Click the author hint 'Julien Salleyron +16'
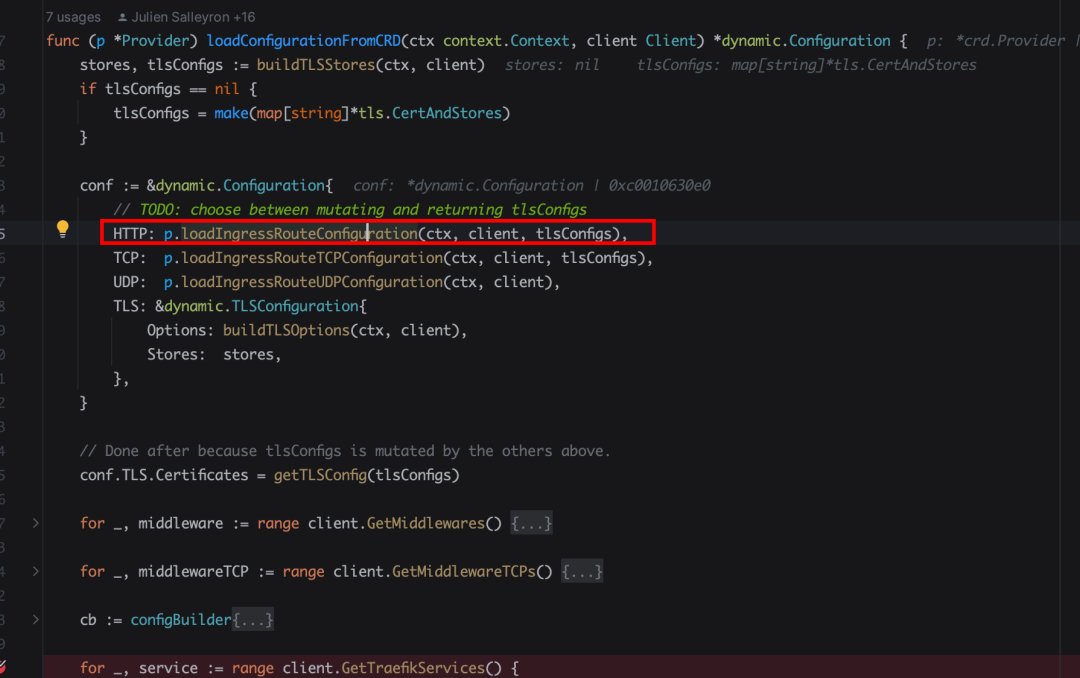1080x678 pixels. click(x=186, y=17)
